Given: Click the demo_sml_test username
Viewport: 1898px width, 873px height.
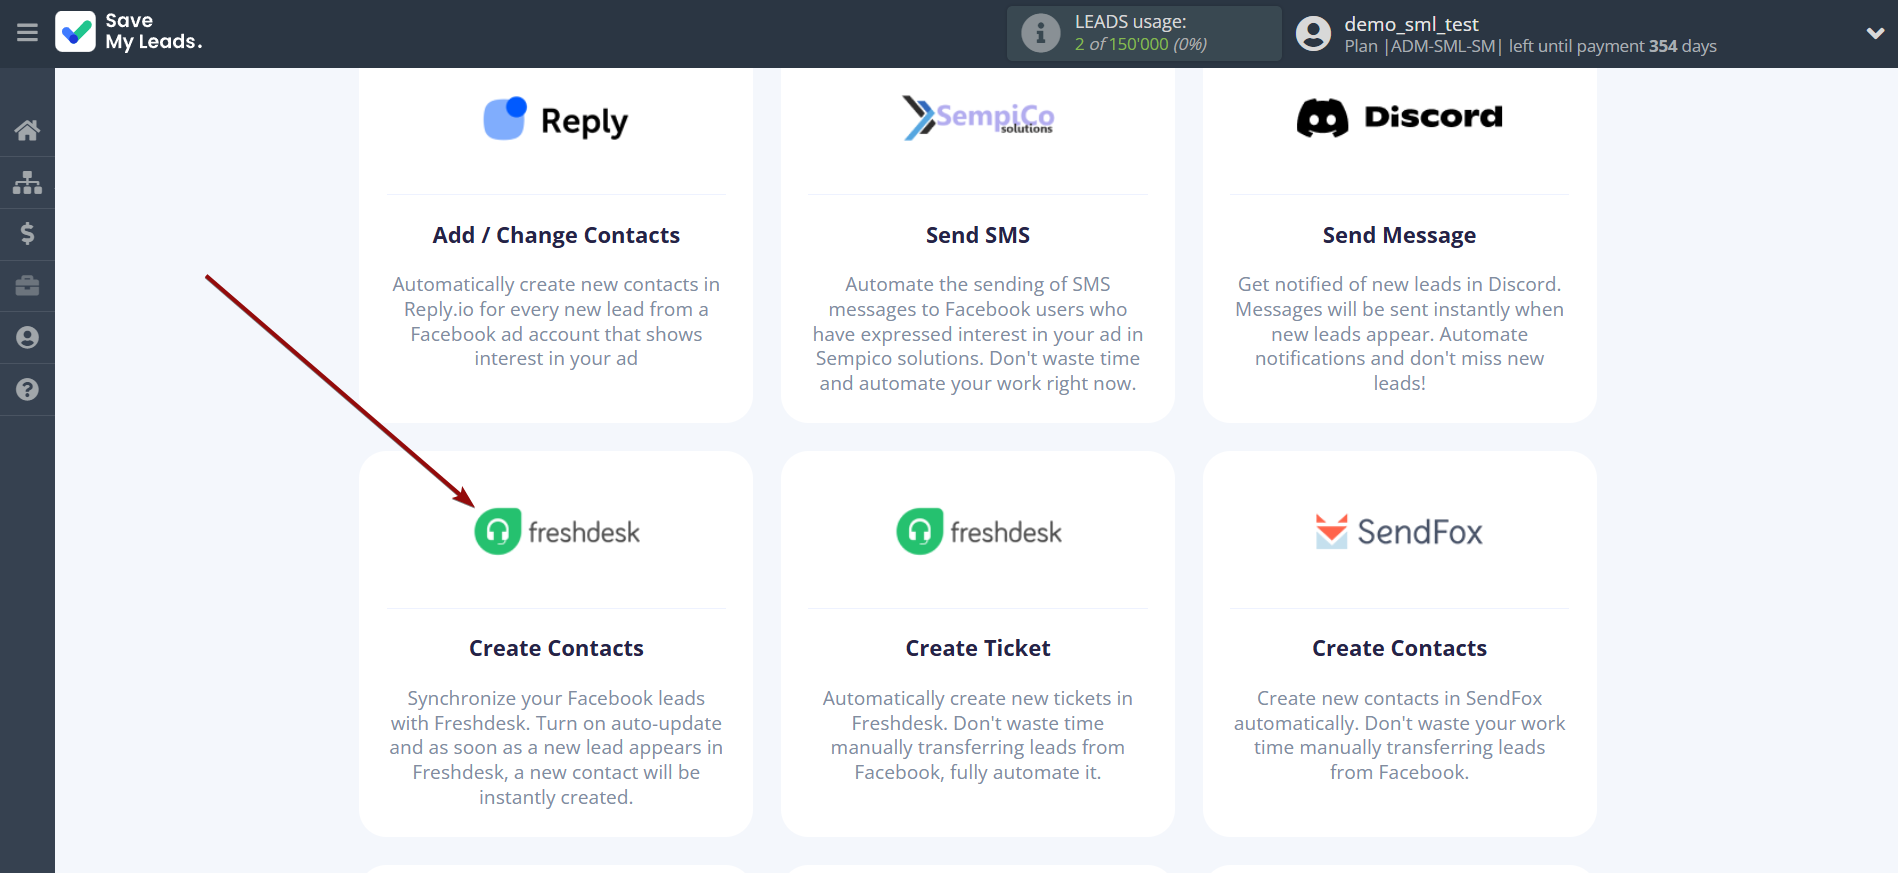Looking at the screenshot, I should 1410,24.
